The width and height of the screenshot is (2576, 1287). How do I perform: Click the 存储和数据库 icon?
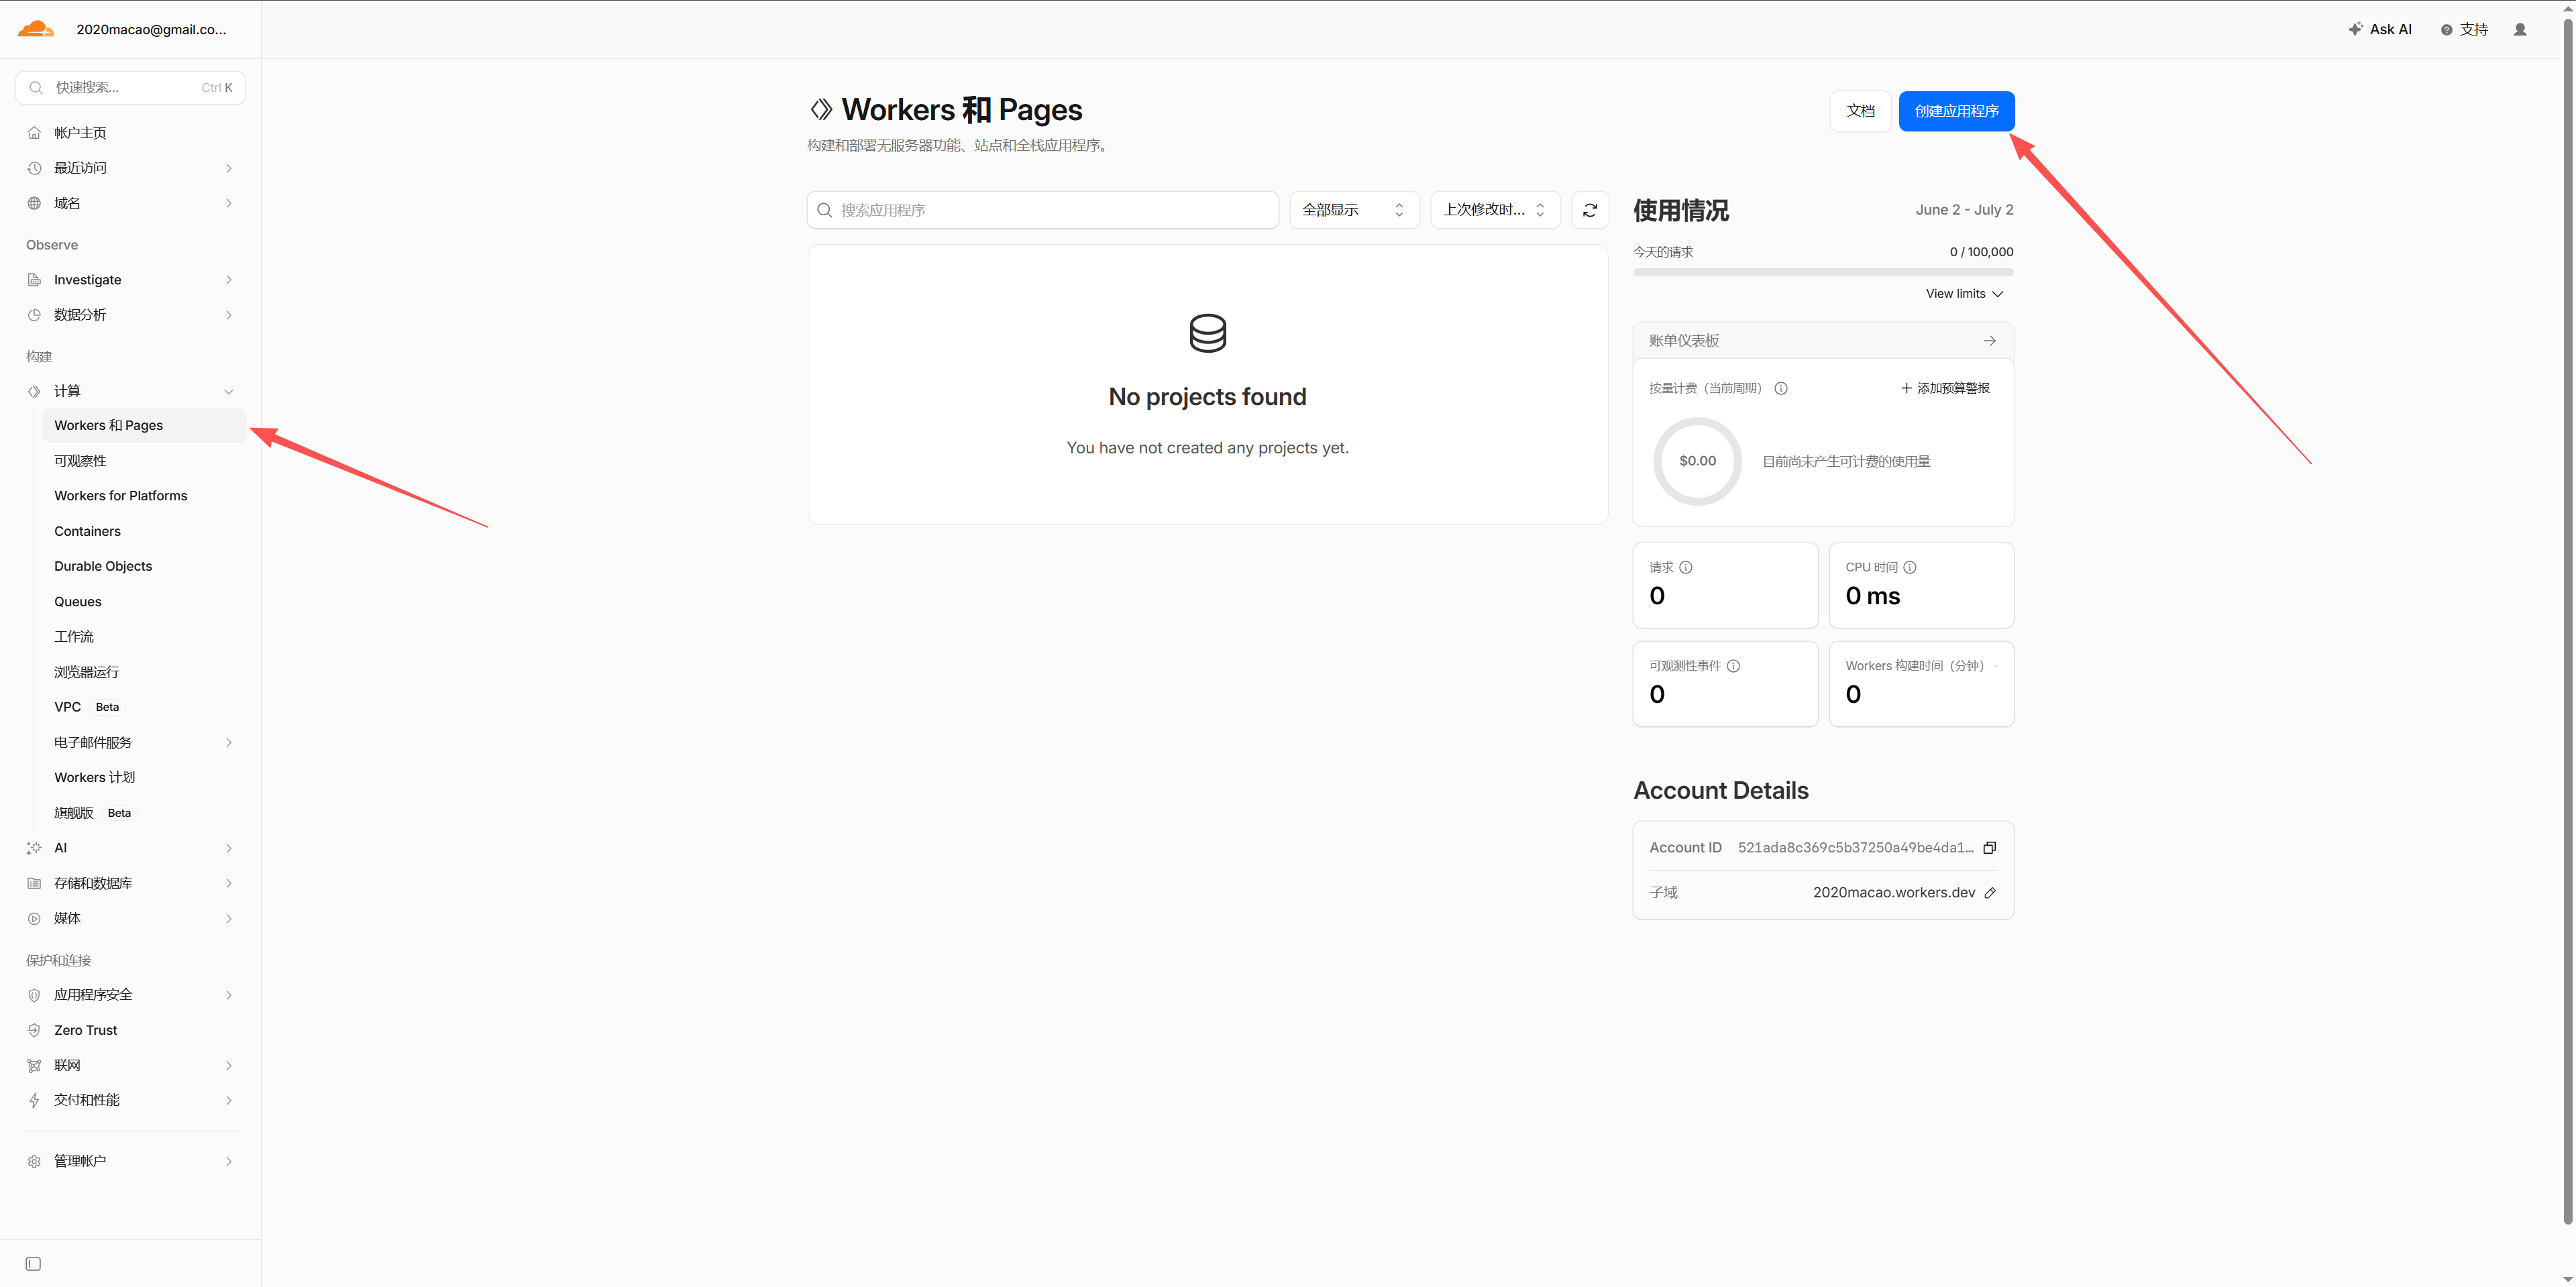point(34,883)
